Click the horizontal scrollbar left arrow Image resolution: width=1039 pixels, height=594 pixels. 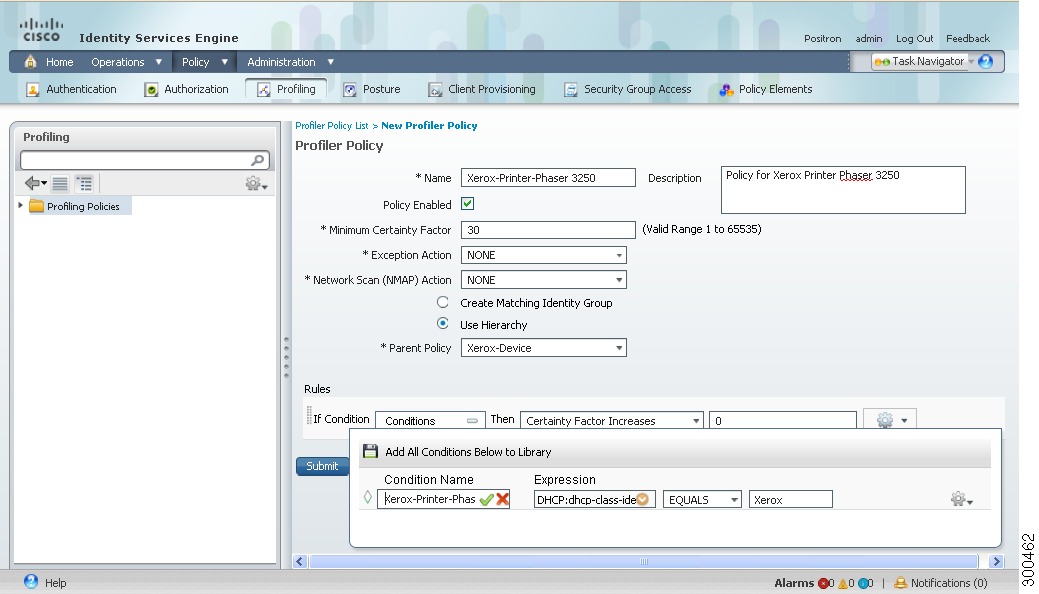tap(300, 562)
